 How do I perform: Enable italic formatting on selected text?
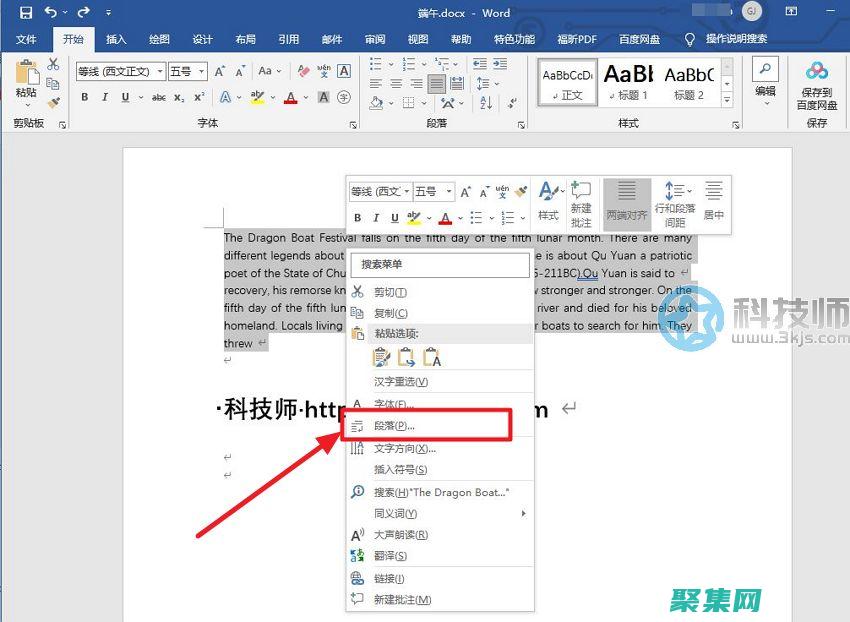click(105, 97)
